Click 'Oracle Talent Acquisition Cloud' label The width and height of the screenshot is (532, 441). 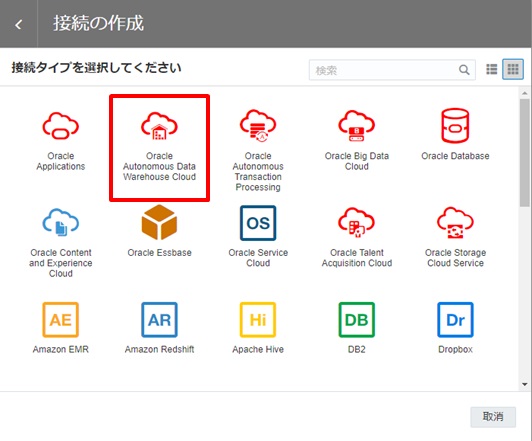(x=357, y=258)
